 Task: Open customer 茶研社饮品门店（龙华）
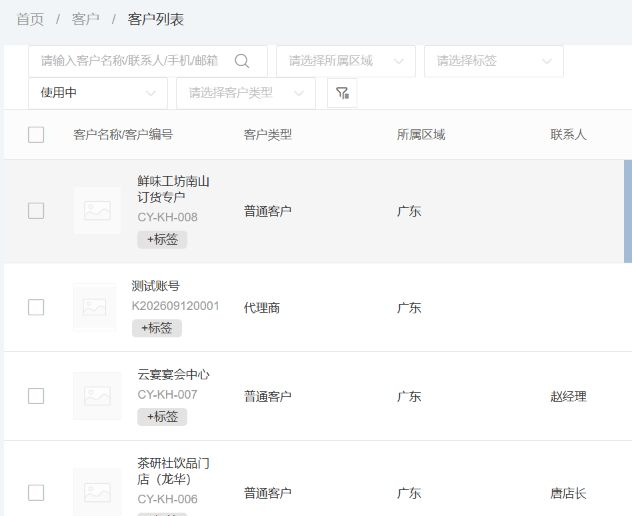pyautogui.click(x=173, y=471)
